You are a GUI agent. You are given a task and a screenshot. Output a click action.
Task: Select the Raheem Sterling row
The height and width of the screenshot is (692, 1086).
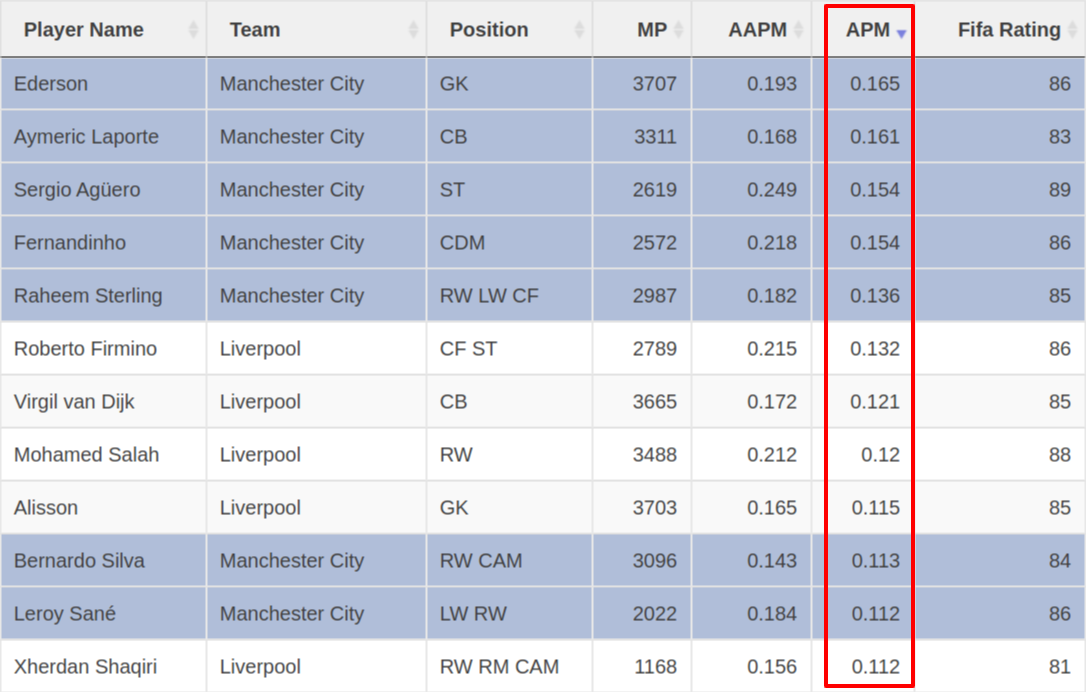click(x=88, y=296)
